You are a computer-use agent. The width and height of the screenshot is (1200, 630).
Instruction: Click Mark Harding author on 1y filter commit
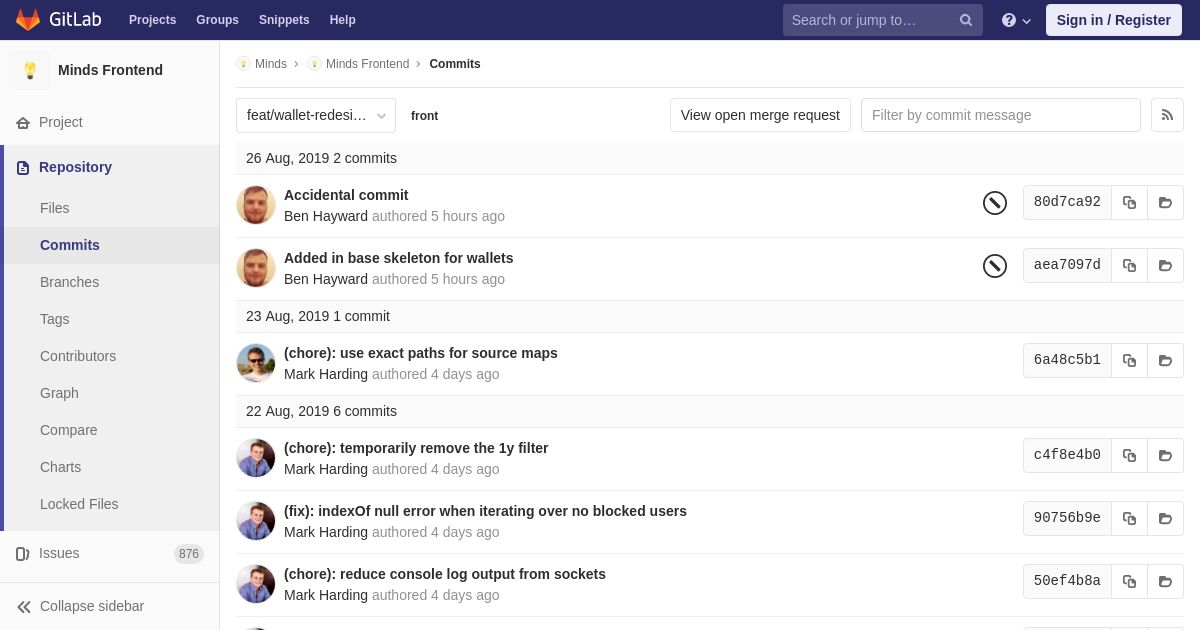tap(326, 469)
